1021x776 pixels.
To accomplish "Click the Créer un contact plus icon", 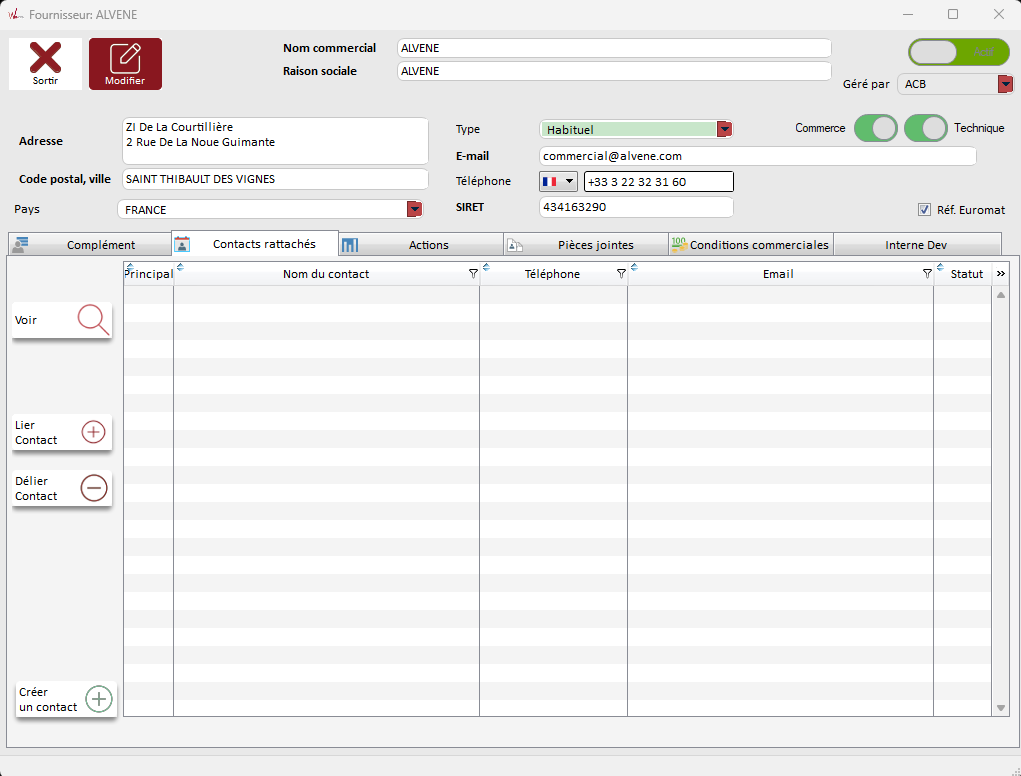I will pyautogui.click(x=98, y=699).
